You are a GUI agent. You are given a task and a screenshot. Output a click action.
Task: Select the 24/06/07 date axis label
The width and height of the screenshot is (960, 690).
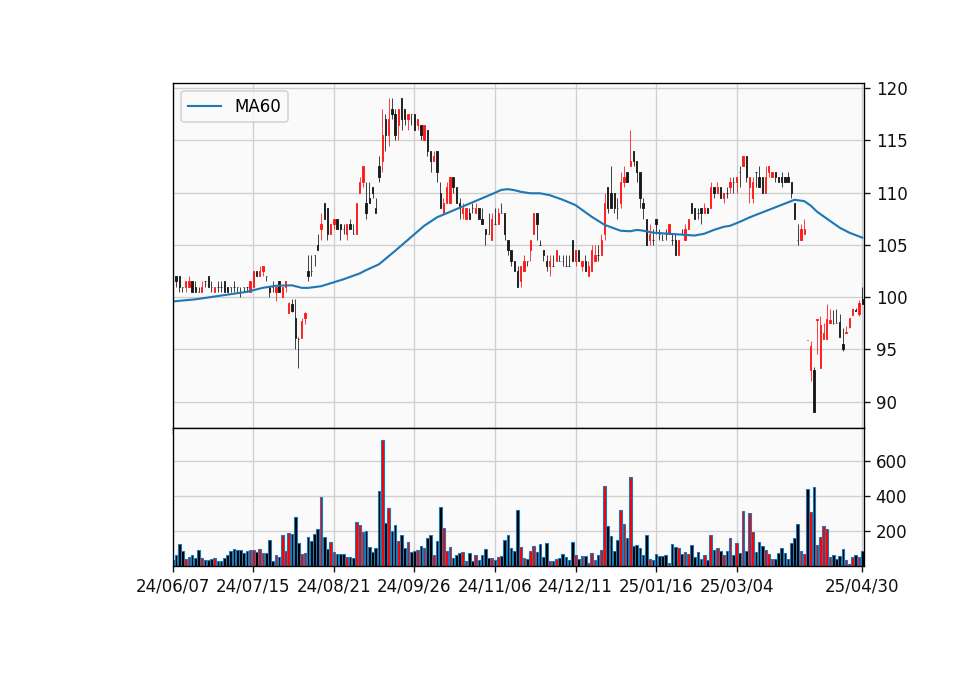coord(173,586)
